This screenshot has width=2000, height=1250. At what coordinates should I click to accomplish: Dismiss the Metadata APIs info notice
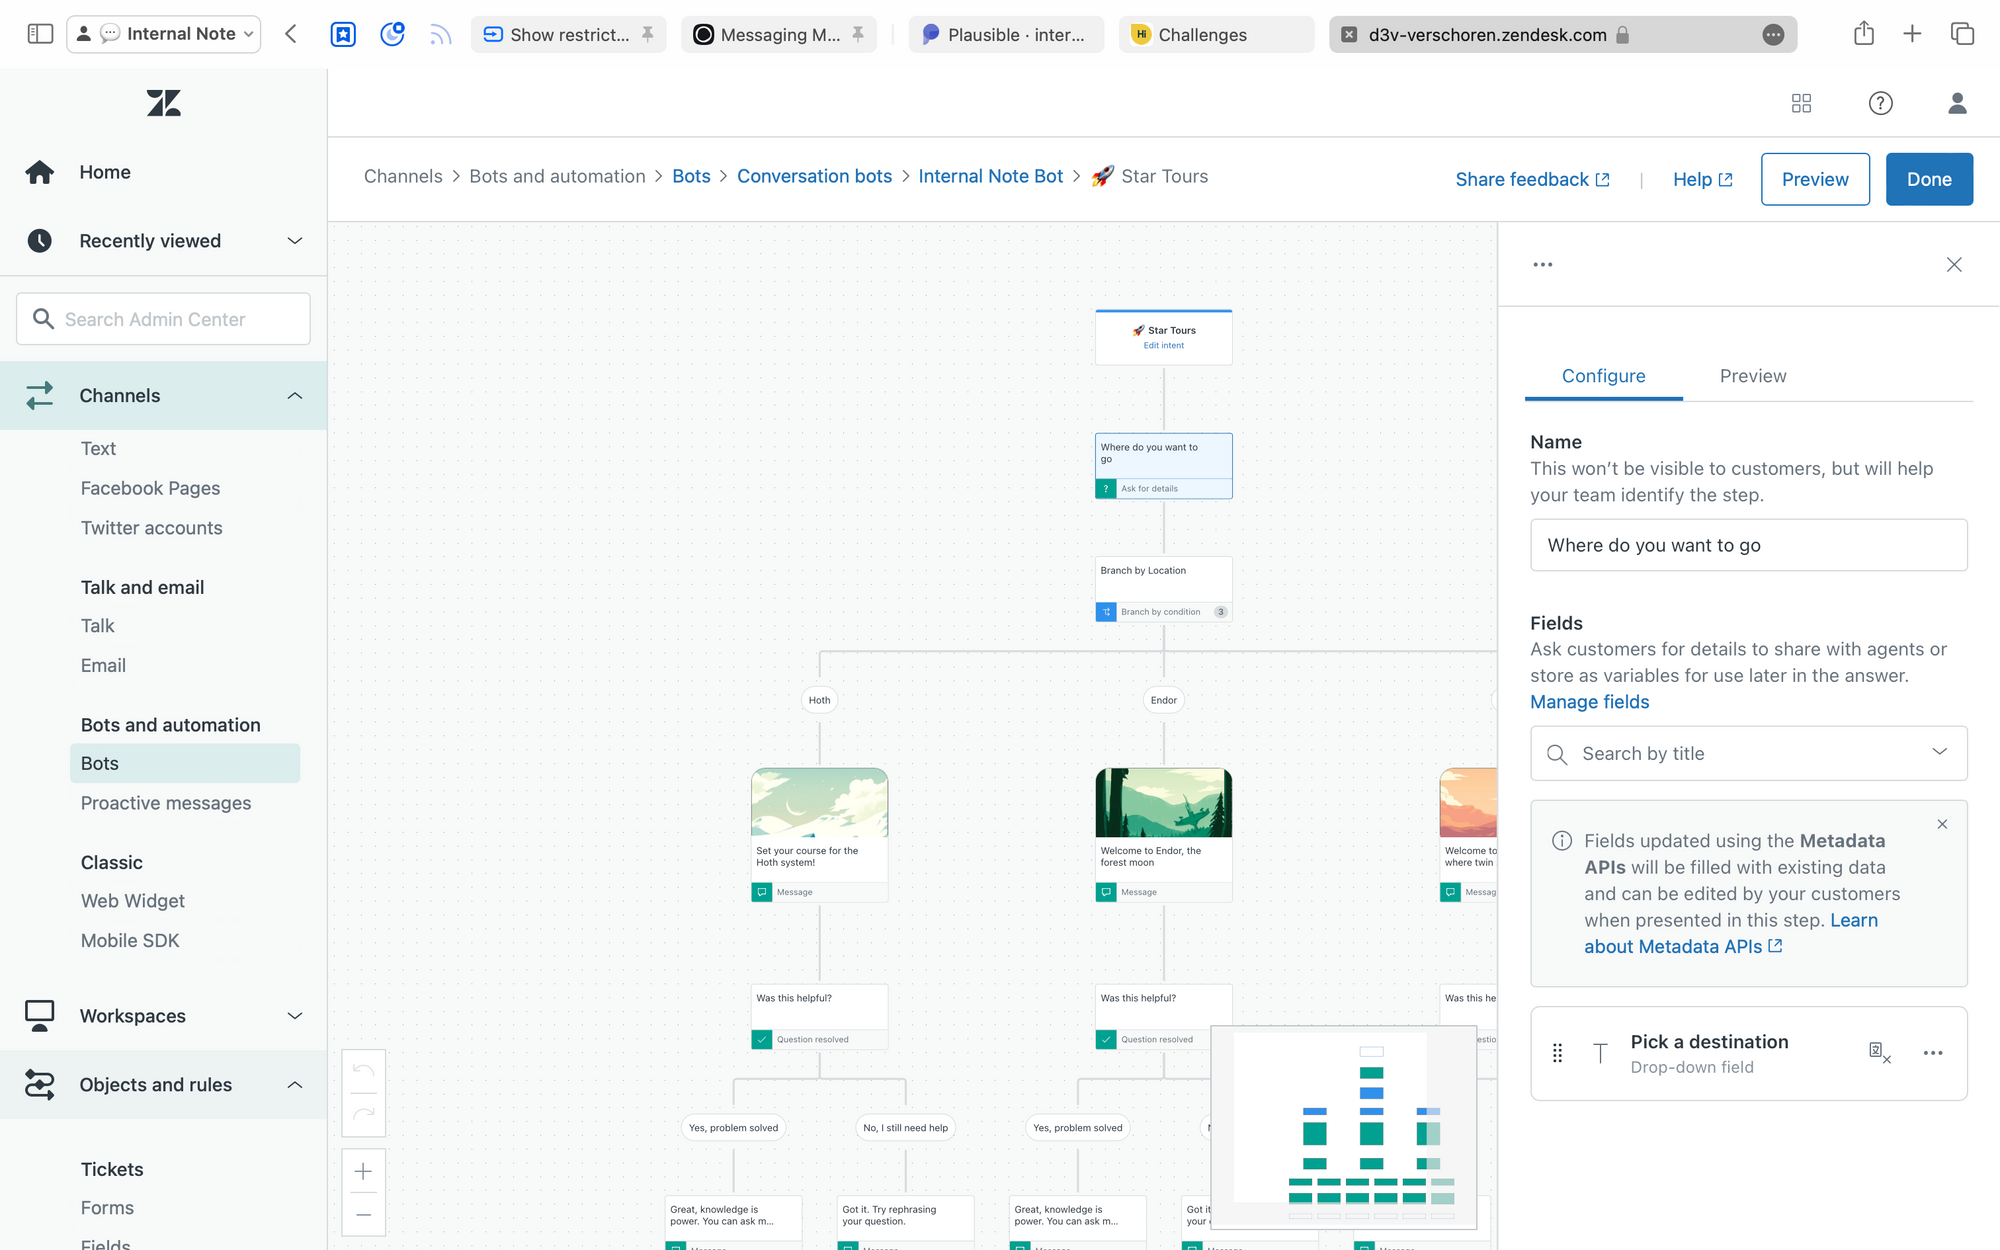[x=1942, y=824]
